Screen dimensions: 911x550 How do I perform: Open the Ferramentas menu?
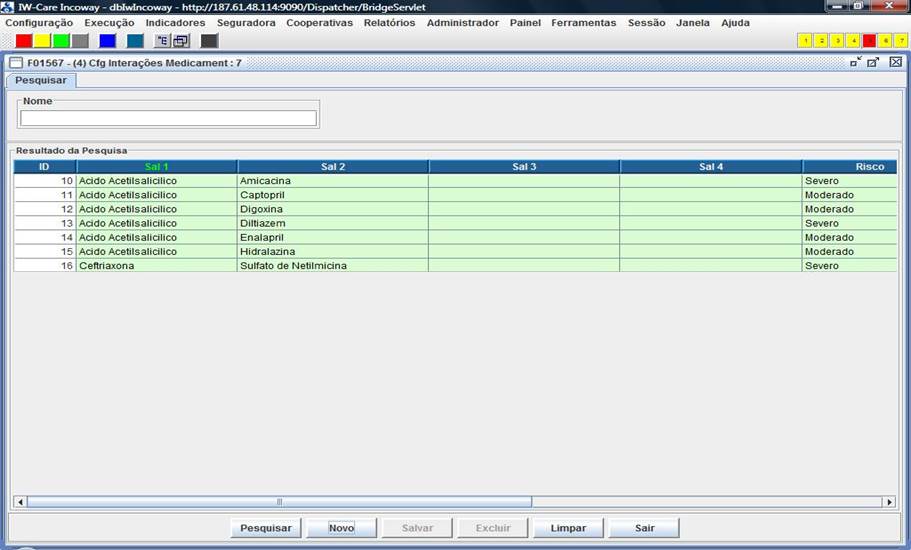(583, 22)
